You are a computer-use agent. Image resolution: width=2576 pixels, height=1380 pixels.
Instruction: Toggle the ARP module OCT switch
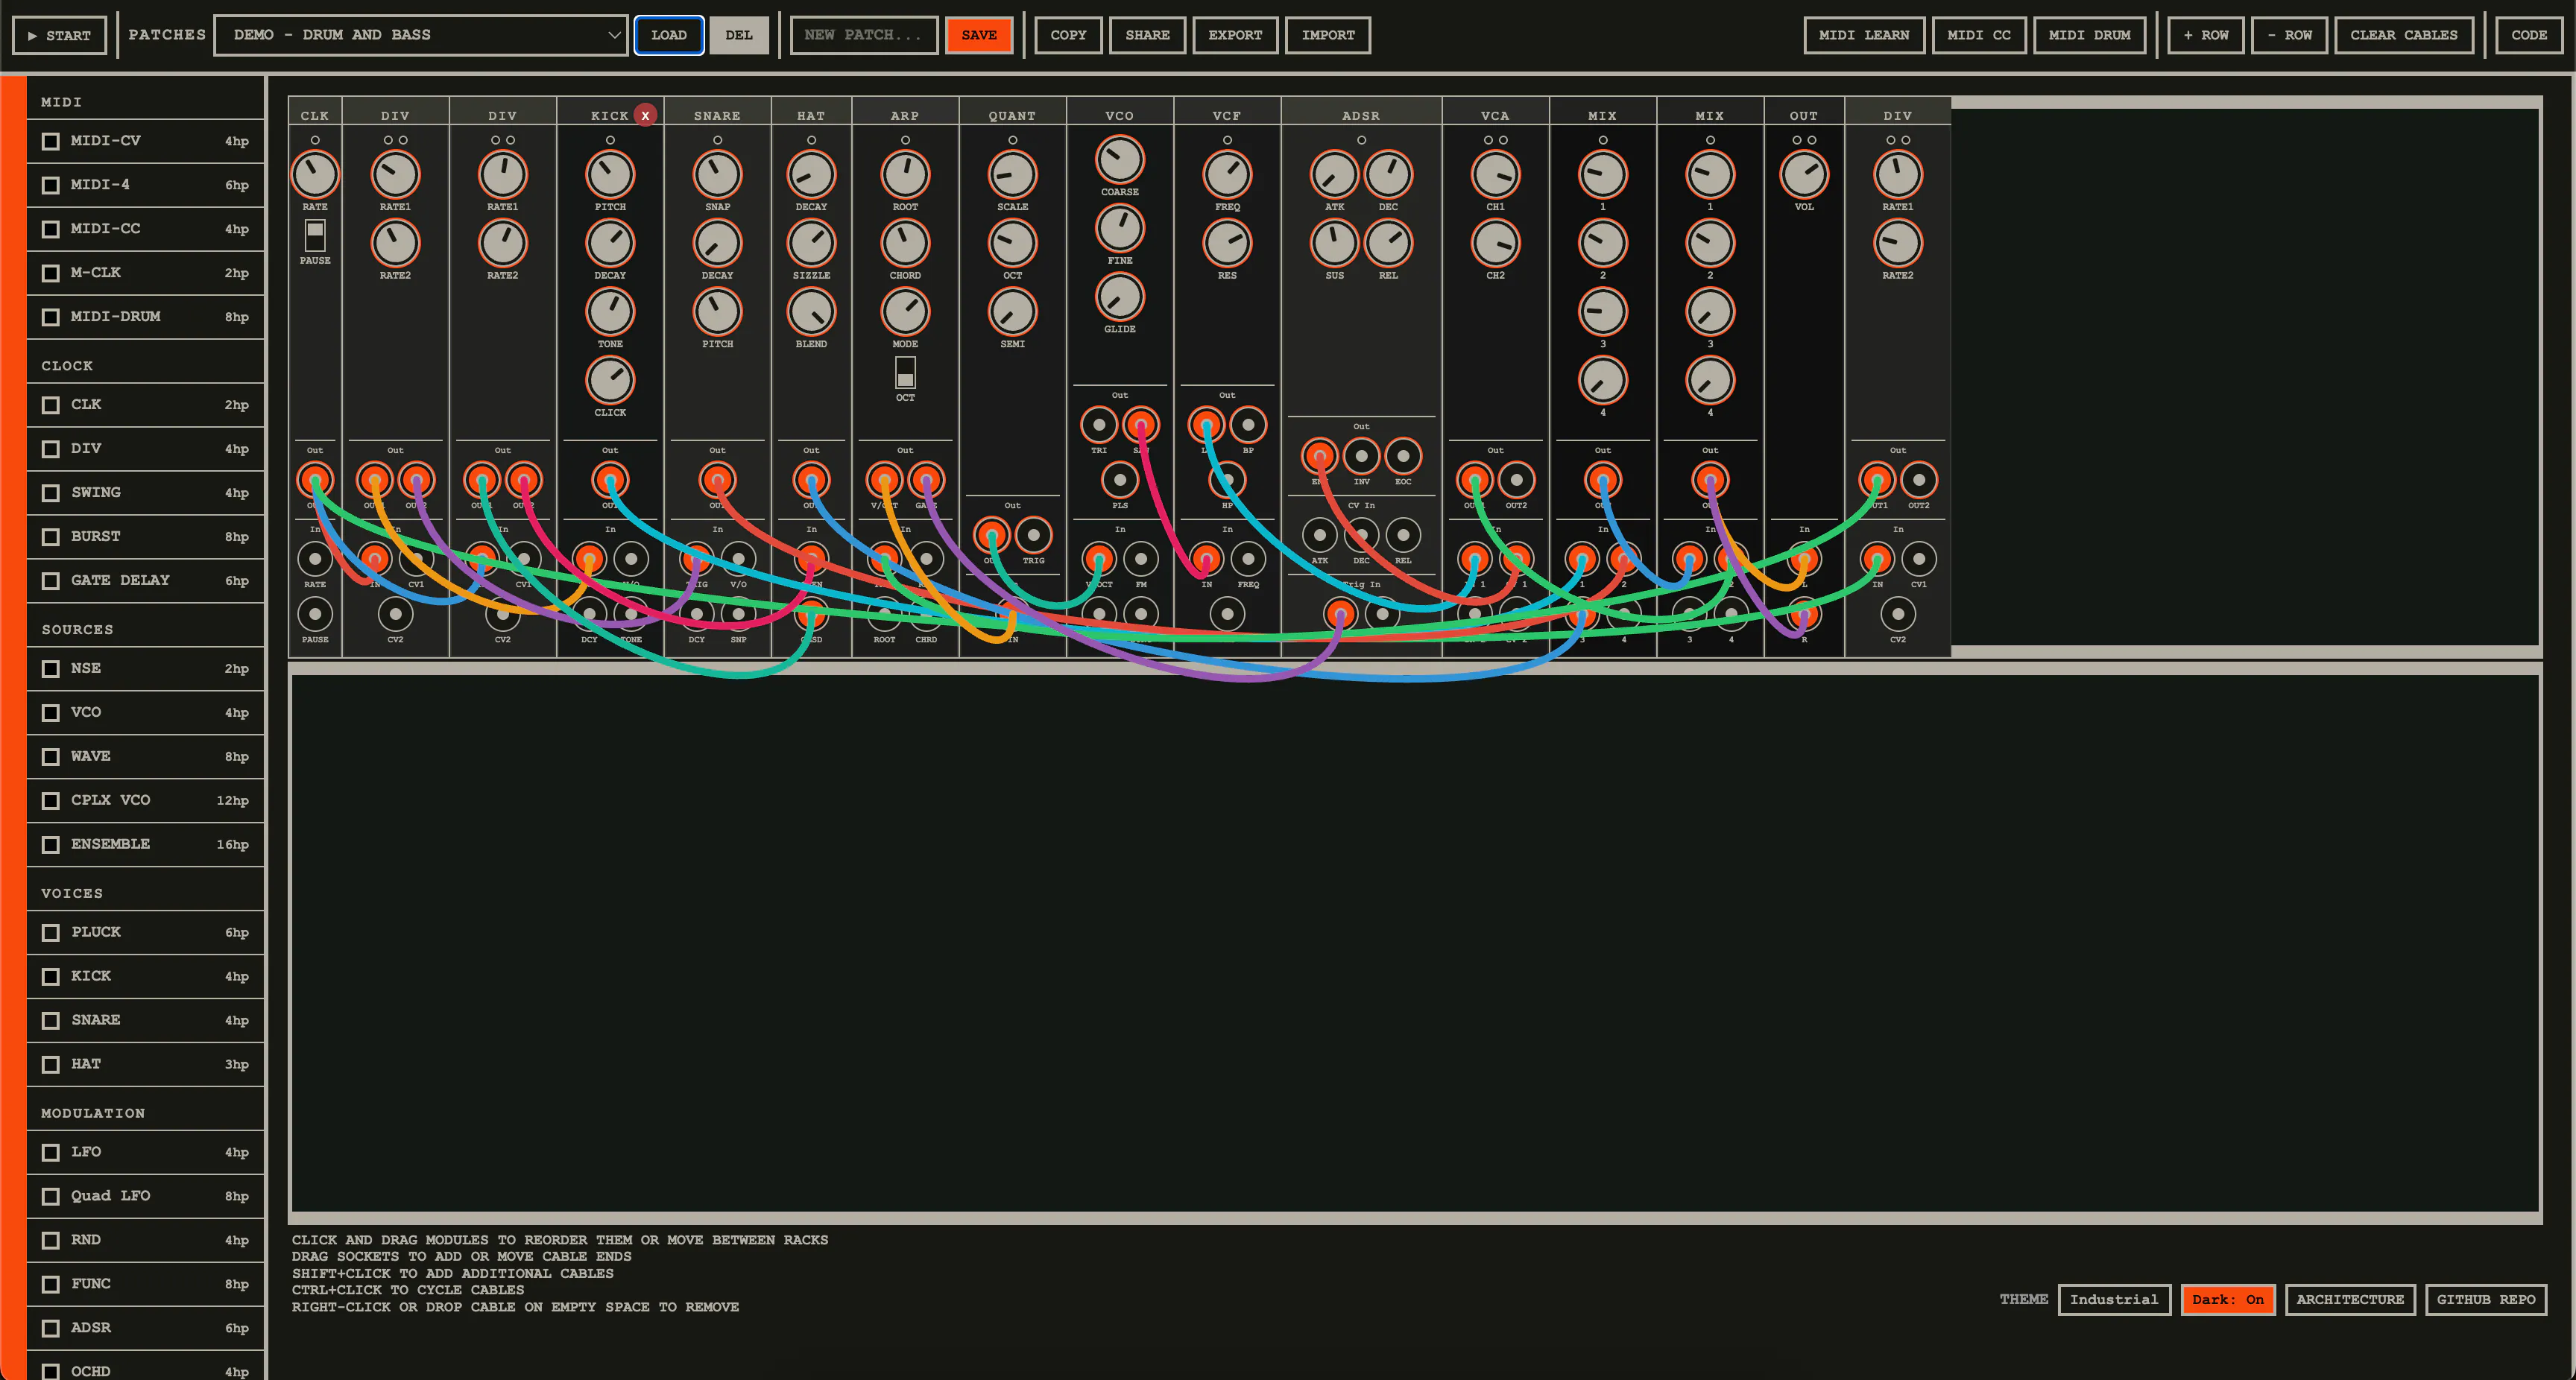click(905, 373)
